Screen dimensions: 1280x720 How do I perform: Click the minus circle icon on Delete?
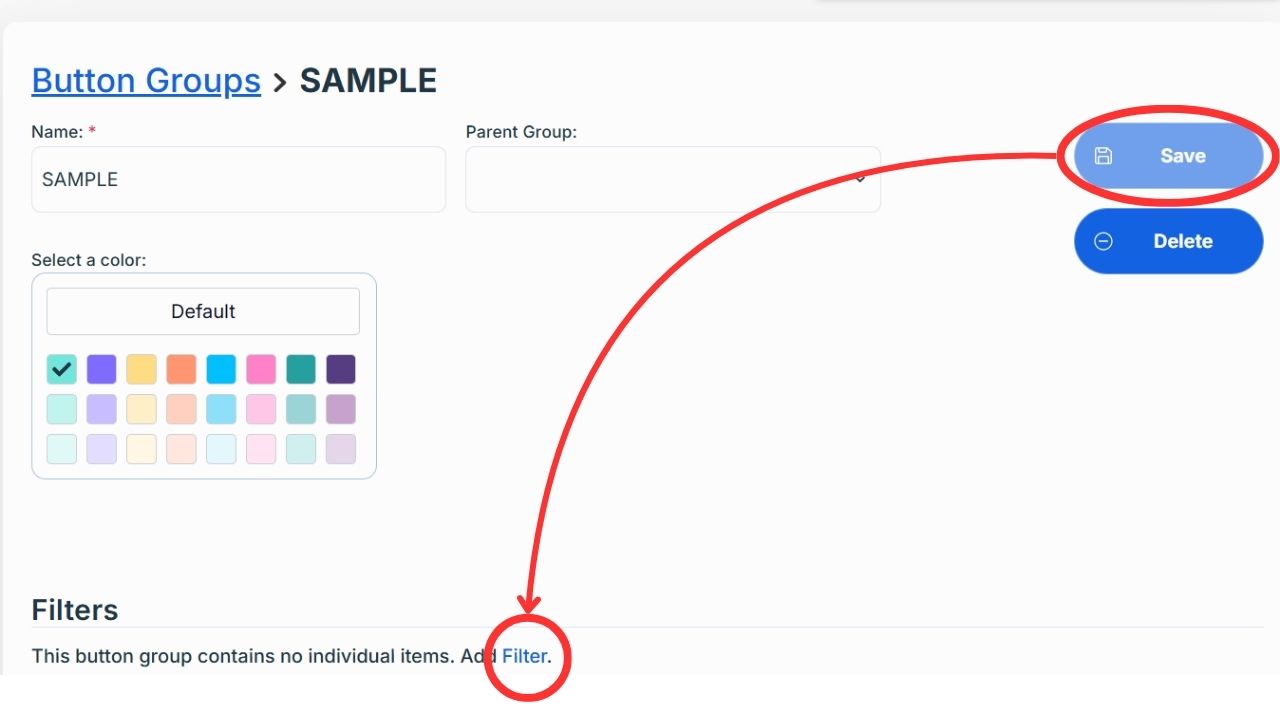tap(1103, 241)
